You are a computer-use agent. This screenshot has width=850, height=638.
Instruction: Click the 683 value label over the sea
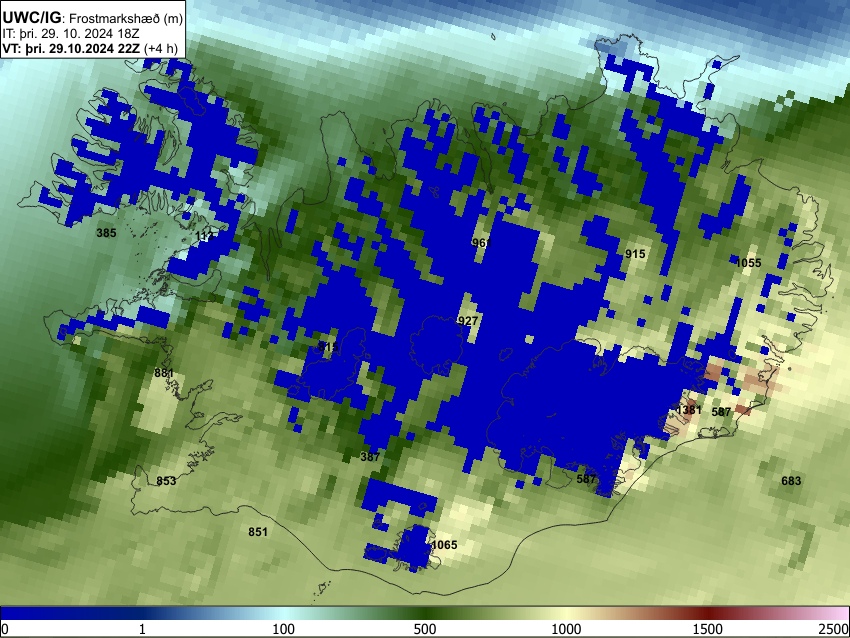791,481
